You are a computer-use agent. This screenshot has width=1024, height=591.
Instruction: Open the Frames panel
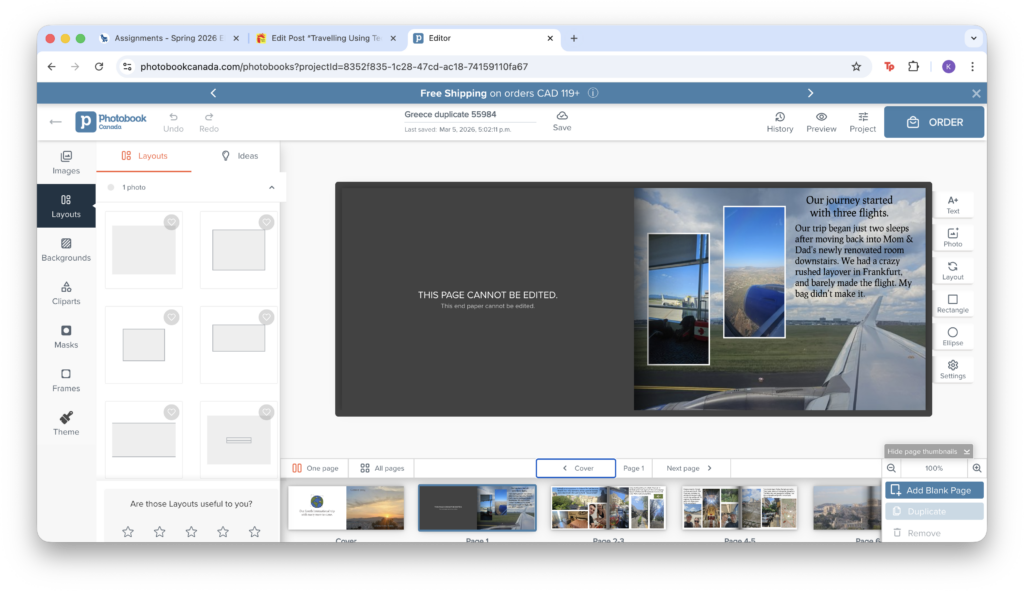tap(66, 379)
